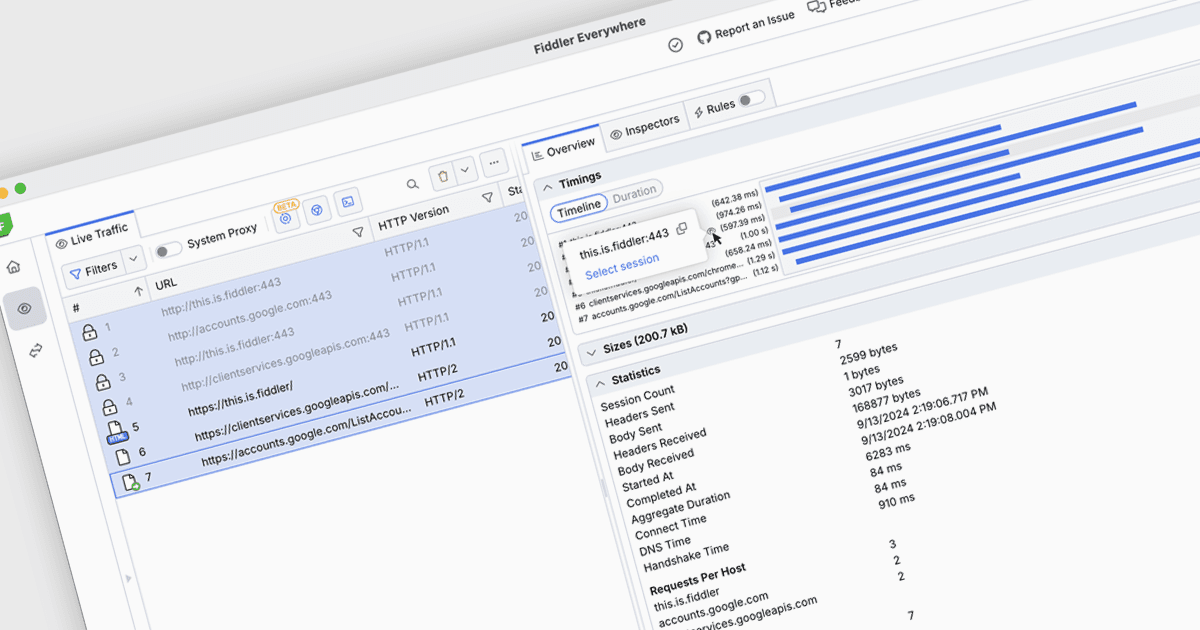Click the Handshake Time statistic label
1200x630 pixels.
pos(687,558)
